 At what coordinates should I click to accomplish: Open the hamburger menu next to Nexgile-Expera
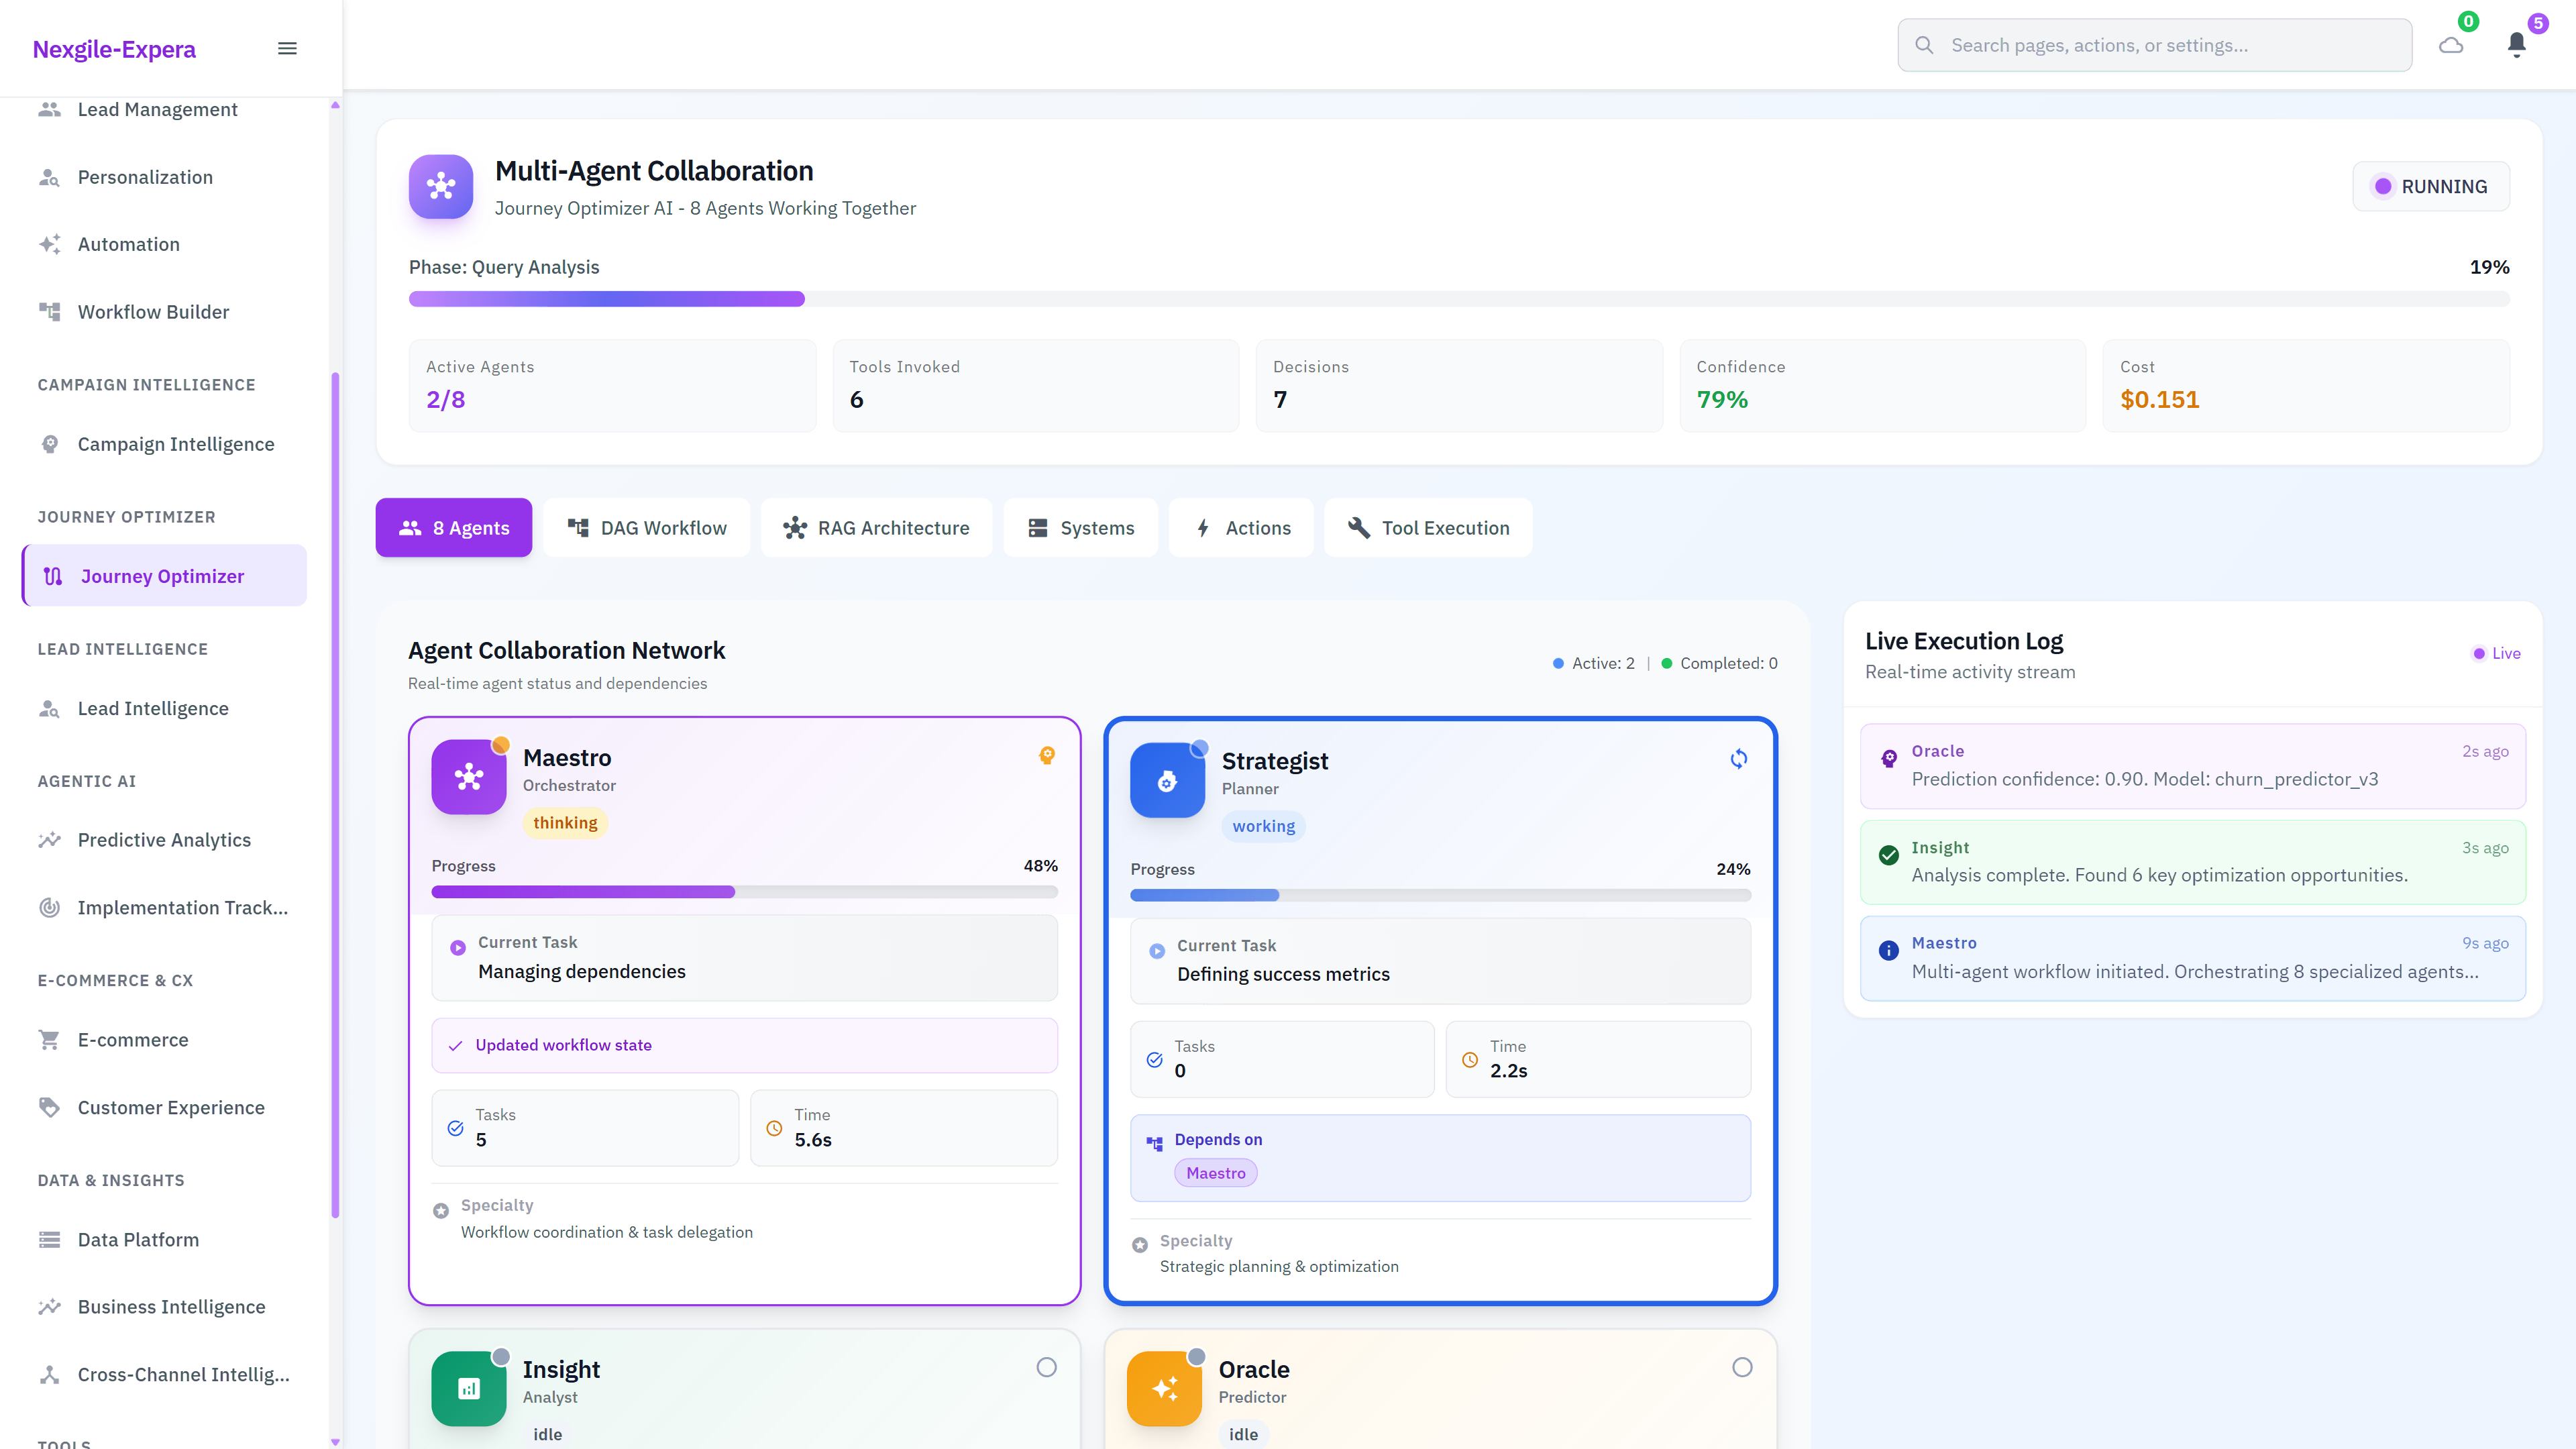tap(287, 47)
